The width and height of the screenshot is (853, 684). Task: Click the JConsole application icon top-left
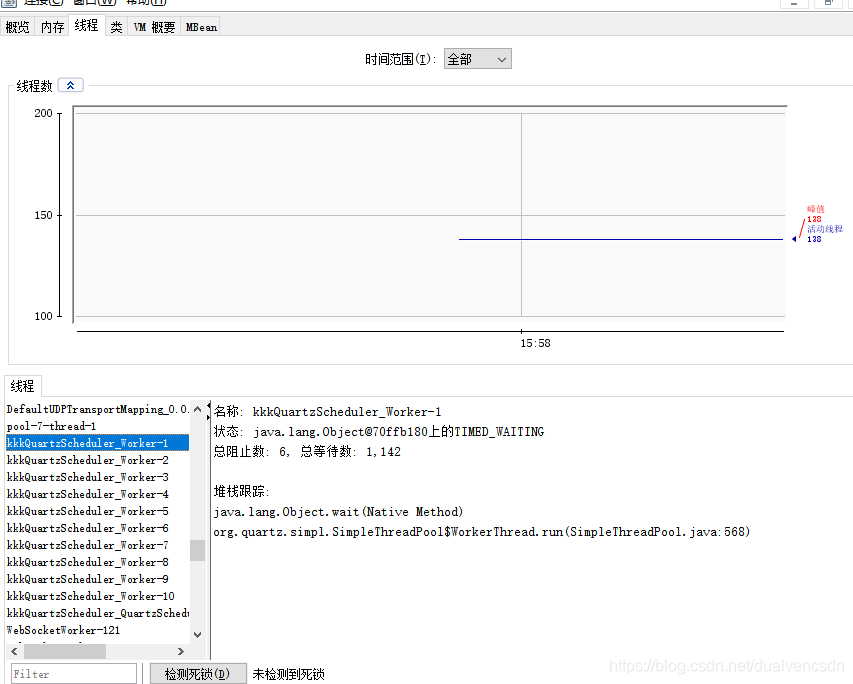pyautogui.click(x=8, y=3)
